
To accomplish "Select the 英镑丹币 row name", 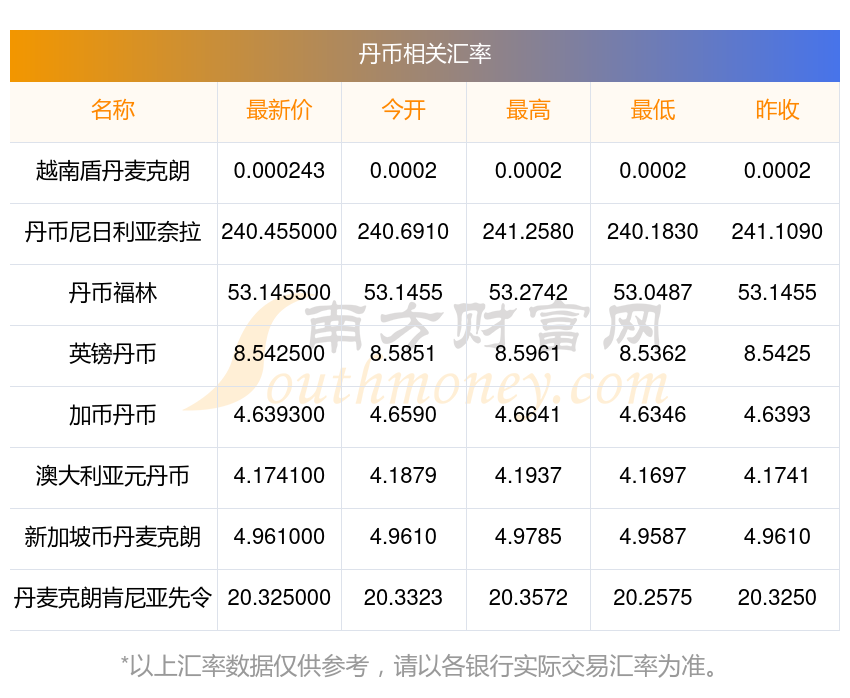I will (113, 354).
